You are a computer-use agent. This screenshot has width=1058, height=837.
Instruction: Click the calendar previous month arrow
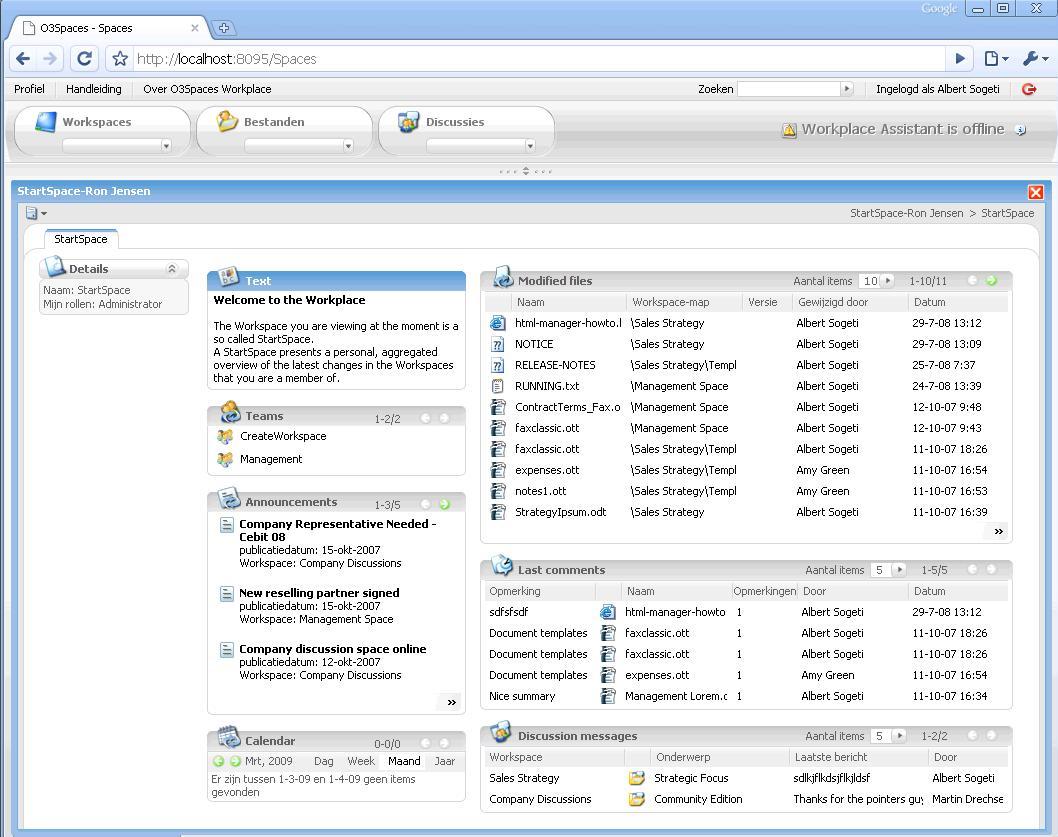click(218, 761)
